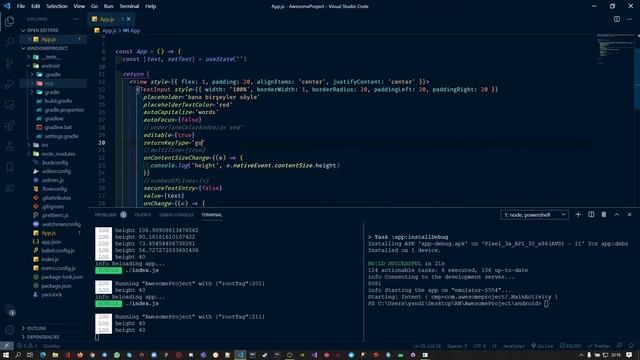Image resolution: width=640 pixels, height=360 pixels.
Task: Open index.js in the explorer
Action: click(49, 260)
